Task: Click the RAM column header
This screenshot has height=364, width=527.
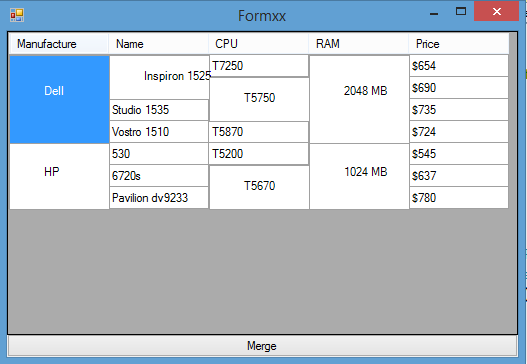Action: tap(359, 44)
